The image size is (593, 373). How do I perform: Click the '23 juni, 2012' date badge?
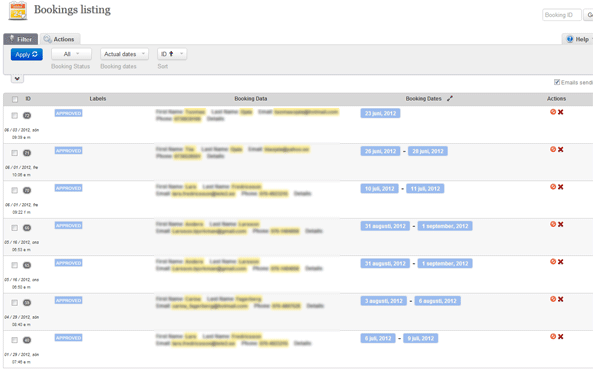tap(380, 113)
